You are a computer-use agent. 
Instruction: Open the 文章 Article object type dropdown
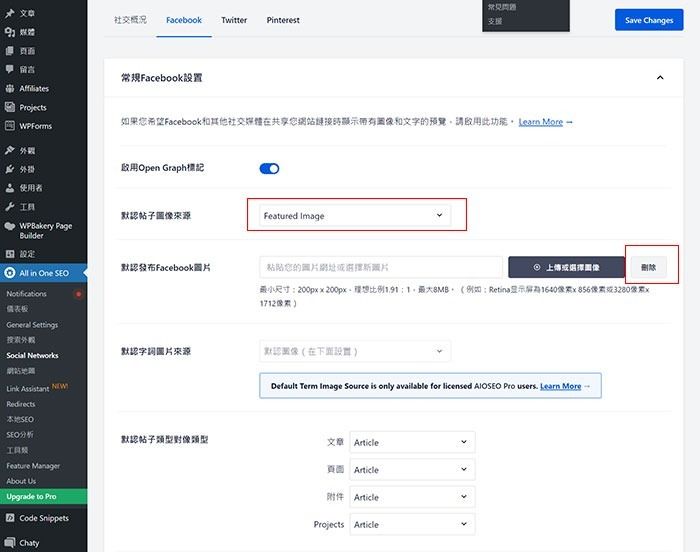point(412,443)
